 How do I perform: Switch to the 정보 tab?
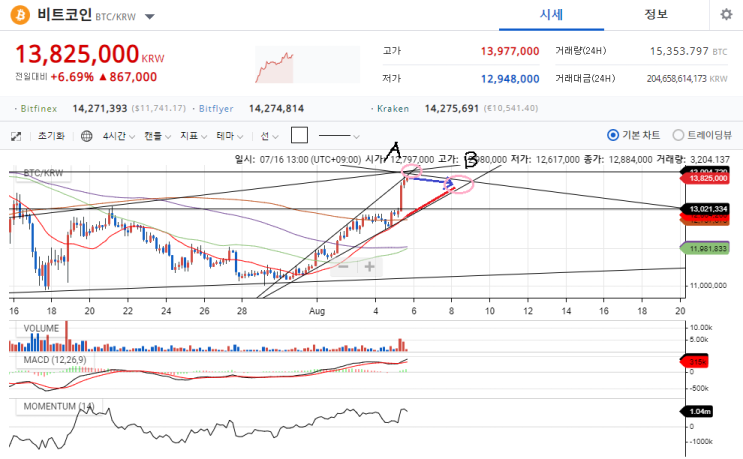656,15
